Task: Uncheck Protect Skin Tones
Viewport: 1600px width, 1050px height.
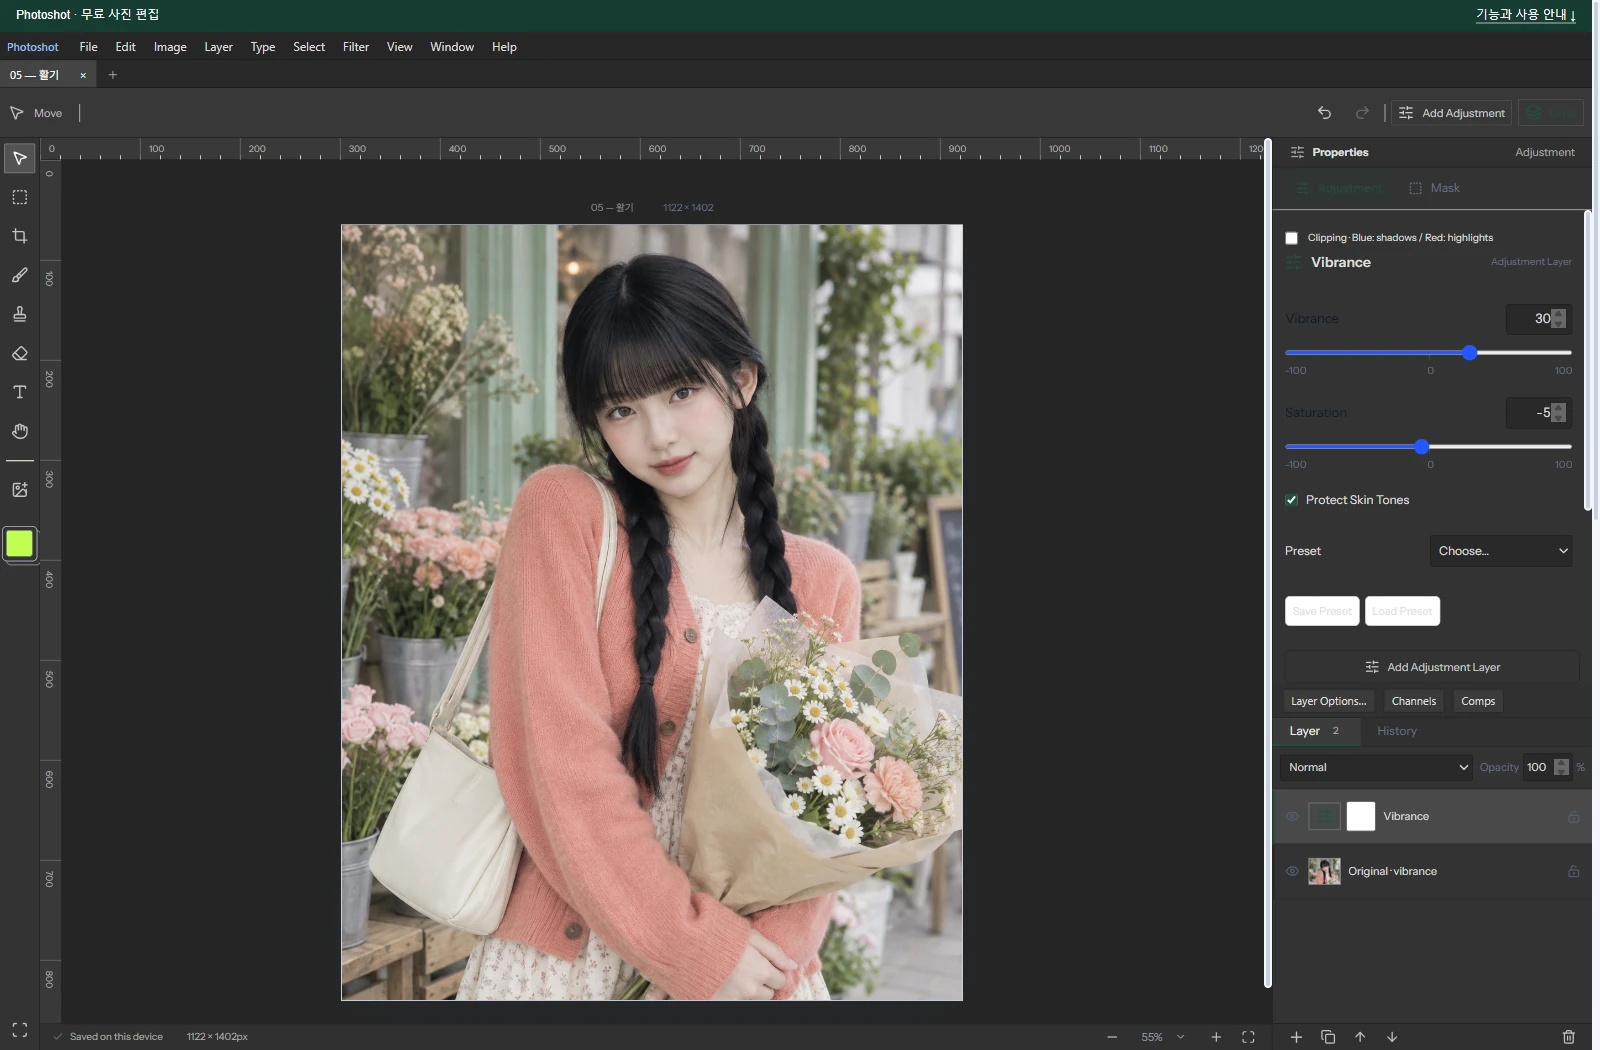Action: [1291, 500]
